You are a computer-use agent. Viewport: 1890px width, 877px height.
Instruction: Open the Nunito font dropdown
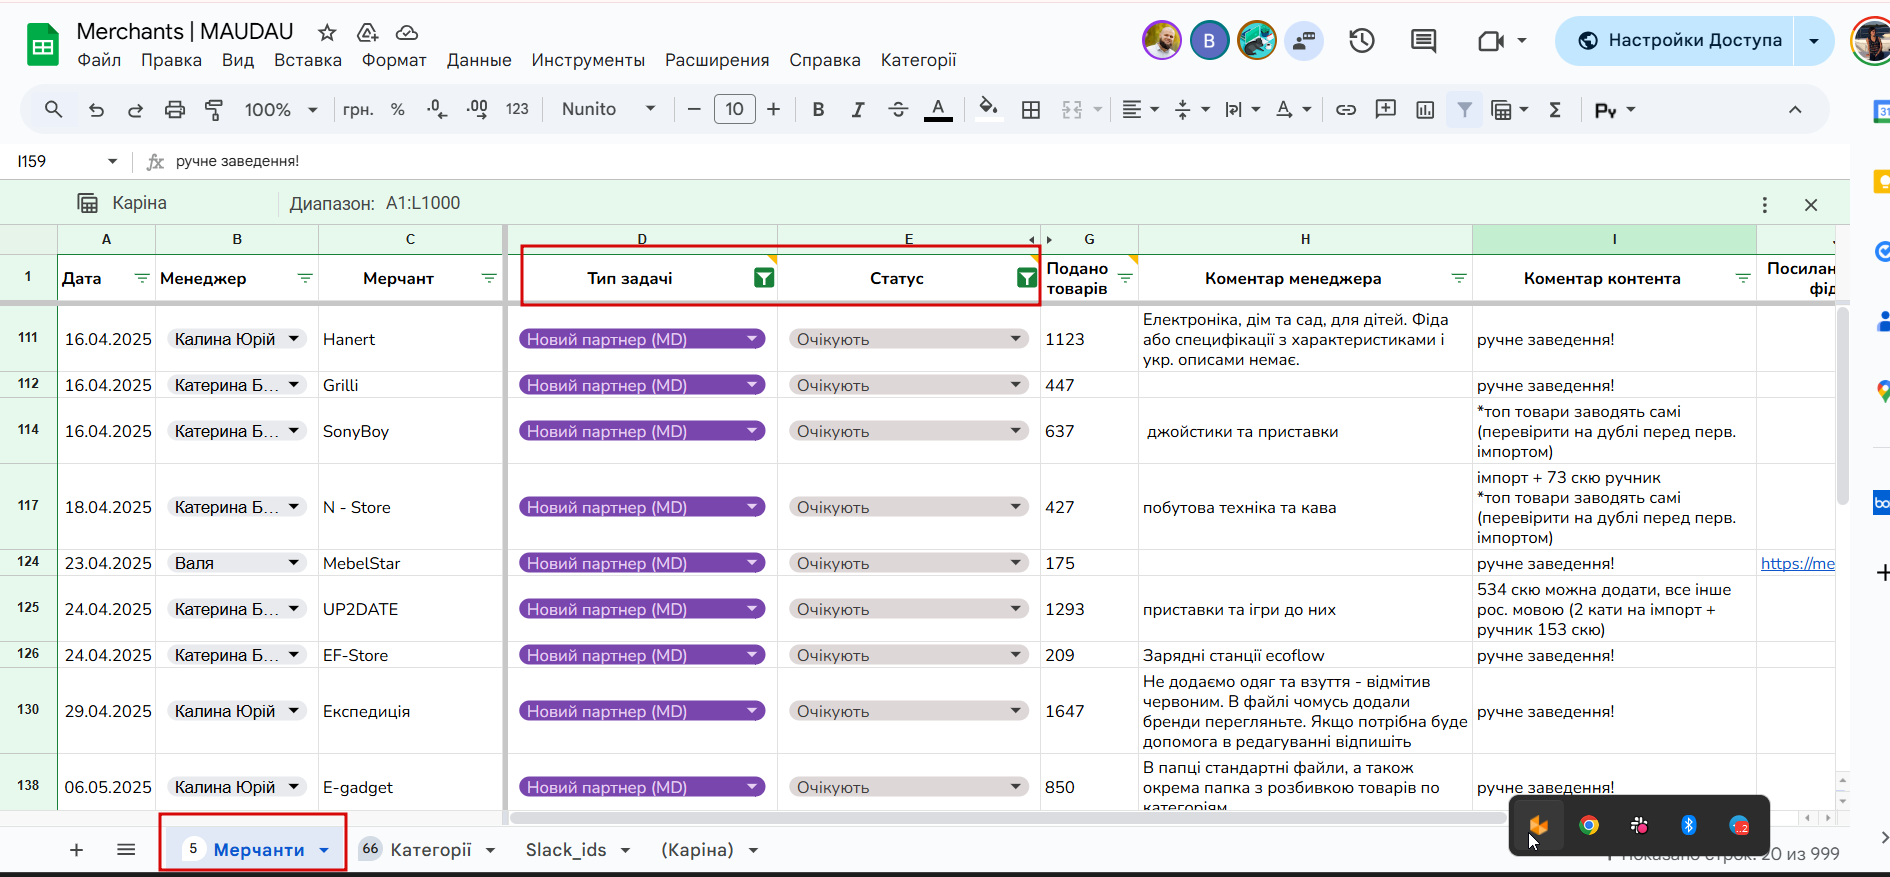608,110
